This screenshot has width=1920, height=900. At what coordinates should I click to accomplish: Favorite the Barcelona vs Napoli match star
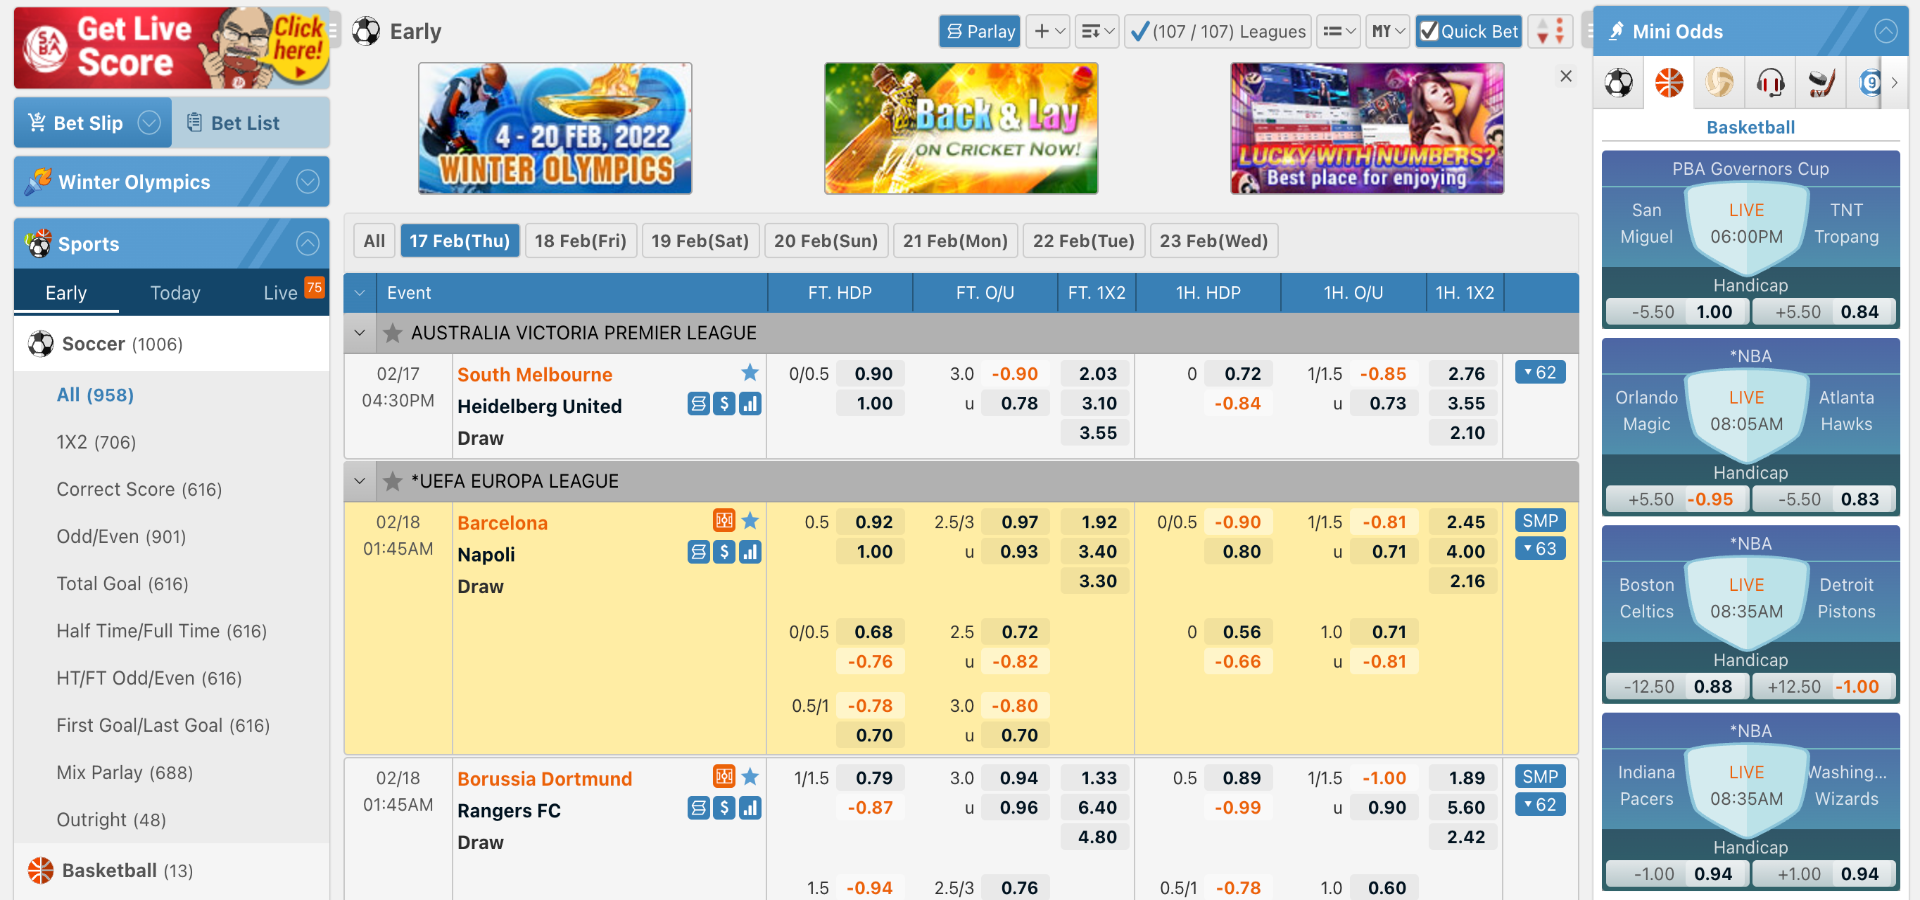[750, 521]
